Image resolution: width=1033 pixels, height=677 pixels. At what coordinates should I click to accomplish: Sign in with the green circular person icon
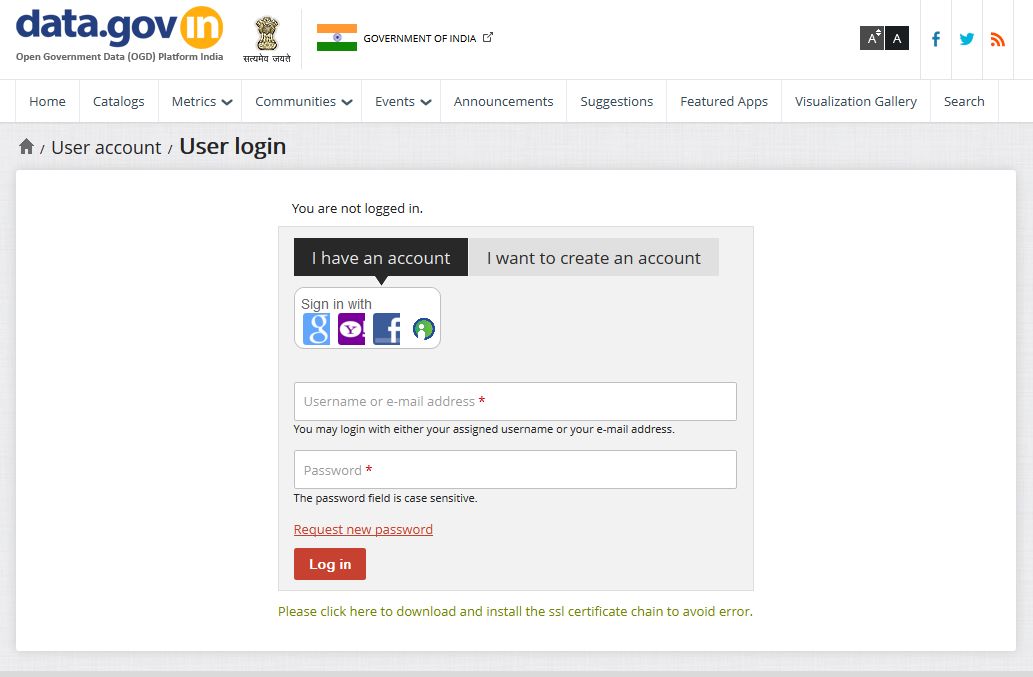424,329
